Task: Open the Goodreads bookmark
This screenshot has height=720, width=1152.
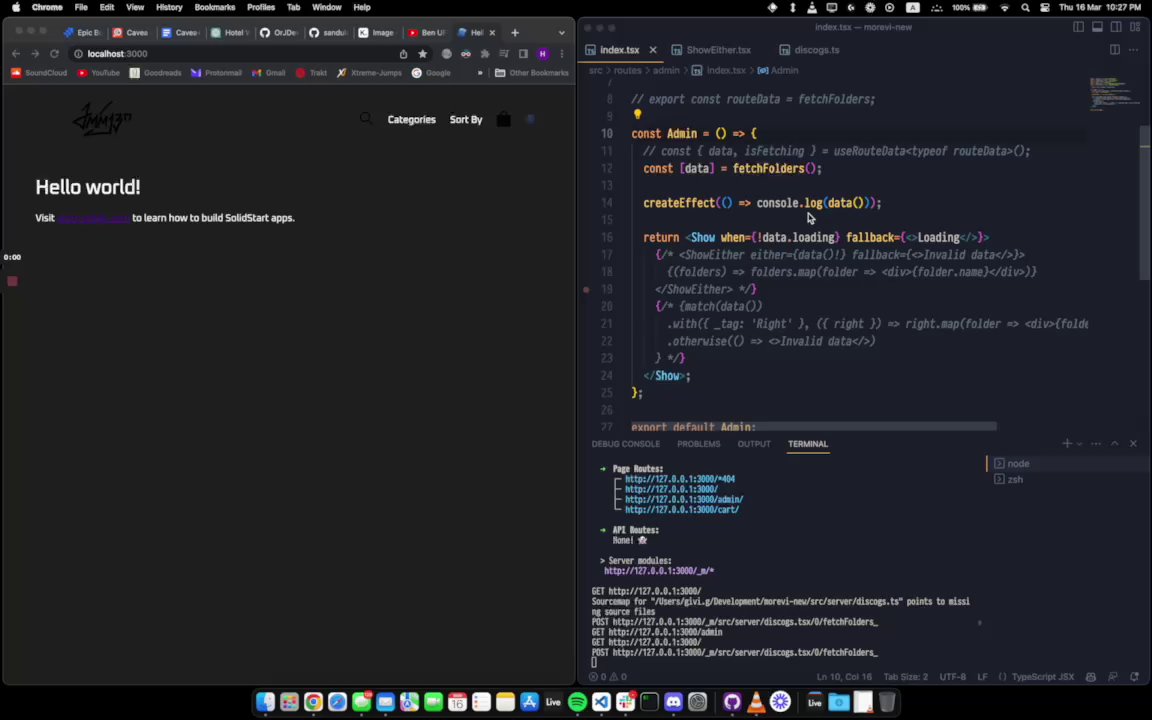Action: [x=156, y=73]
